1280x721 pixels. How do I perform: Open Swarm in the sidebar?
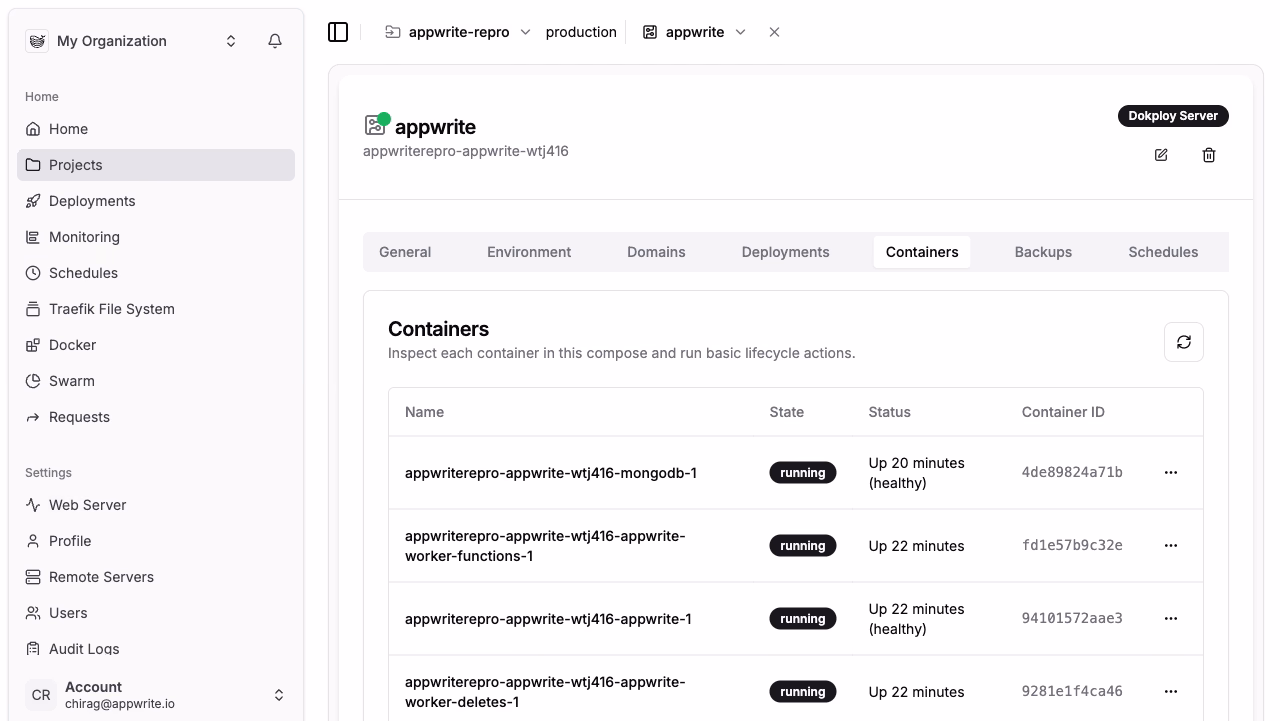click(x=156, y=381)
